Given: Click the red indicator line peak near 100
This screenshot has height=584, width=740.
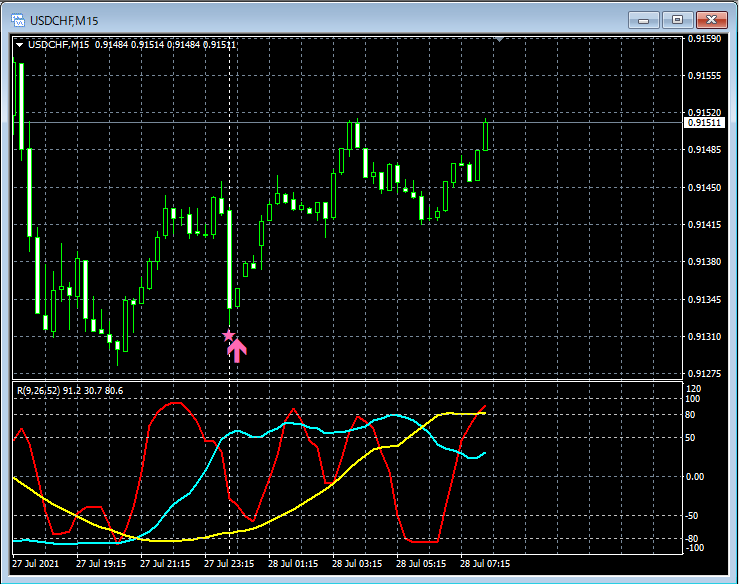Looking at the screenshot, I should [176, 403].
